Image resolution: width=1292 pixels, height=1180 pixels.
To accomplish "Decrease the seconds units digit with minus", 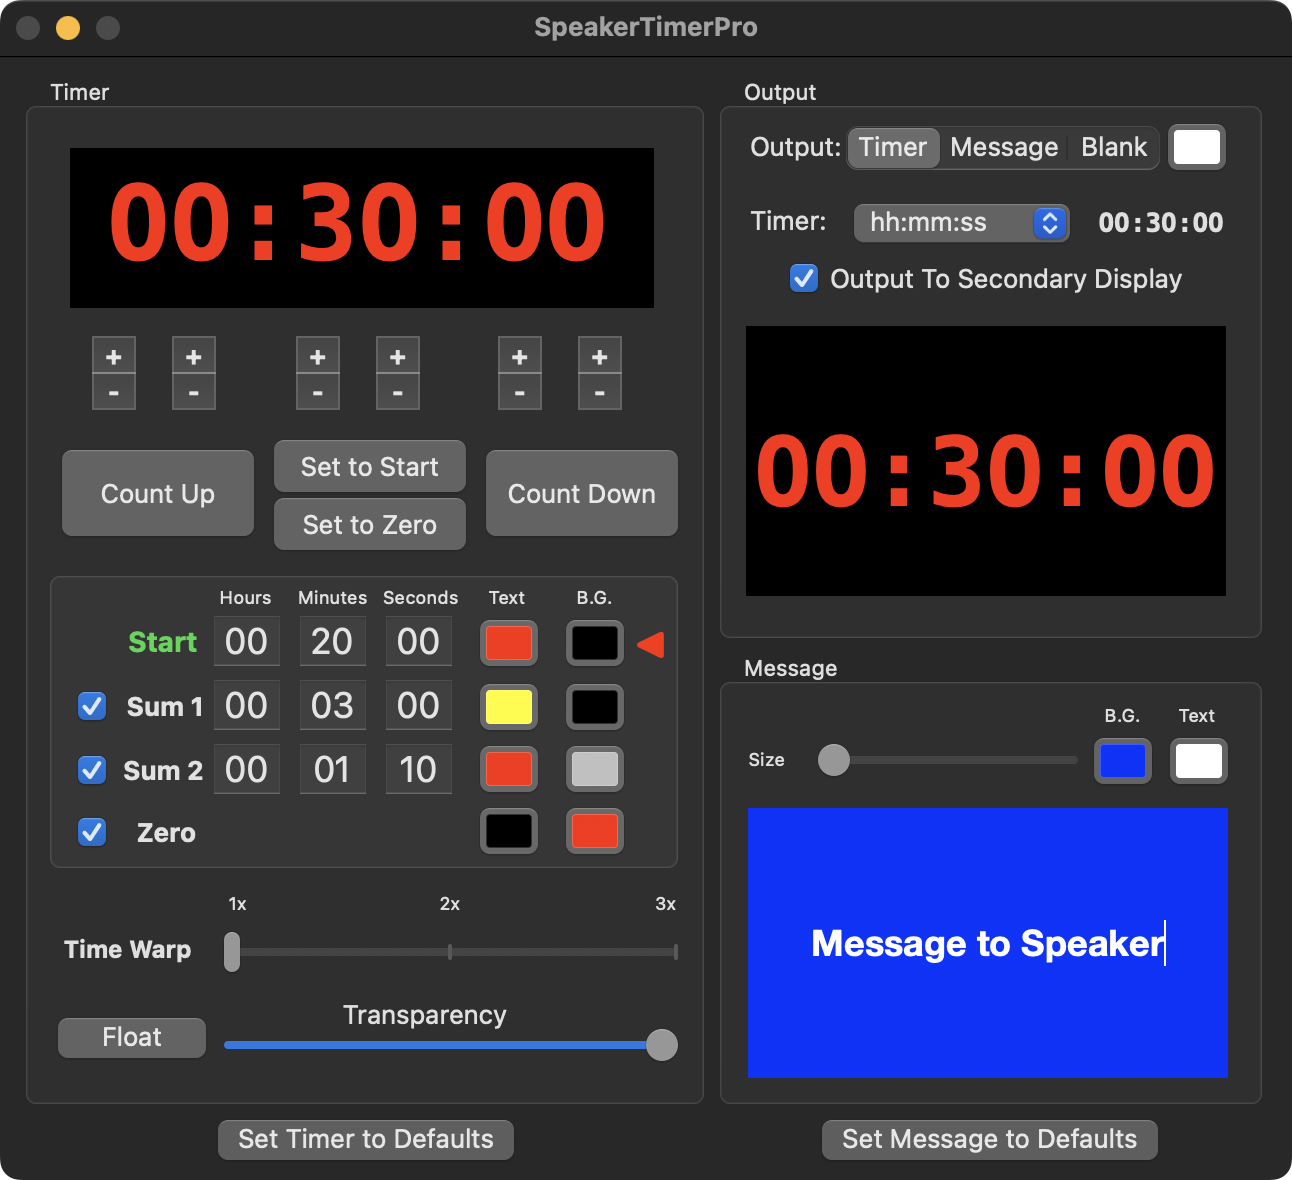I will (x=600, y=392).
